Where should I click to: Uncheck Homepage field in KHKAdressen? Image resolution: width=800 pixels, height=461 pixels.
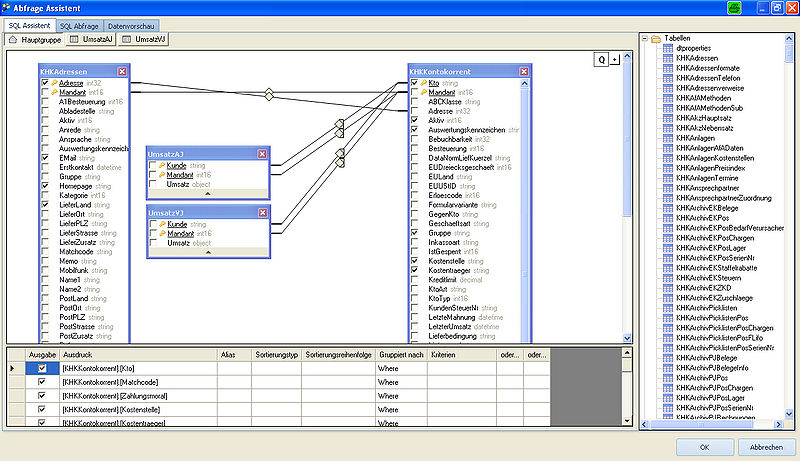click(x=45, y=186)
